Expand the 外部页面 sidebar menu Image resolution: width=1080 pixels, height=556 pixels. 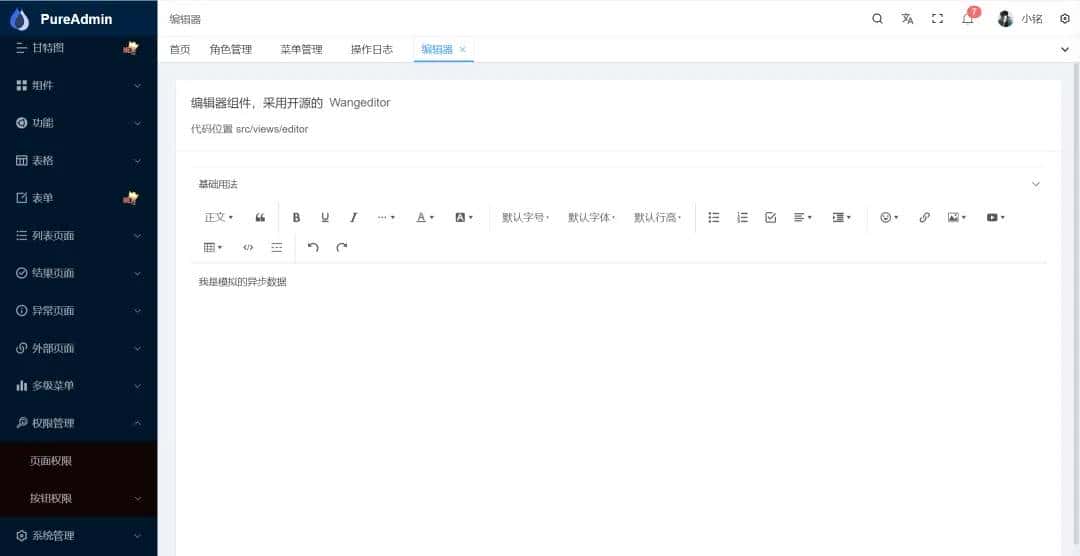[x=79, y=348]
